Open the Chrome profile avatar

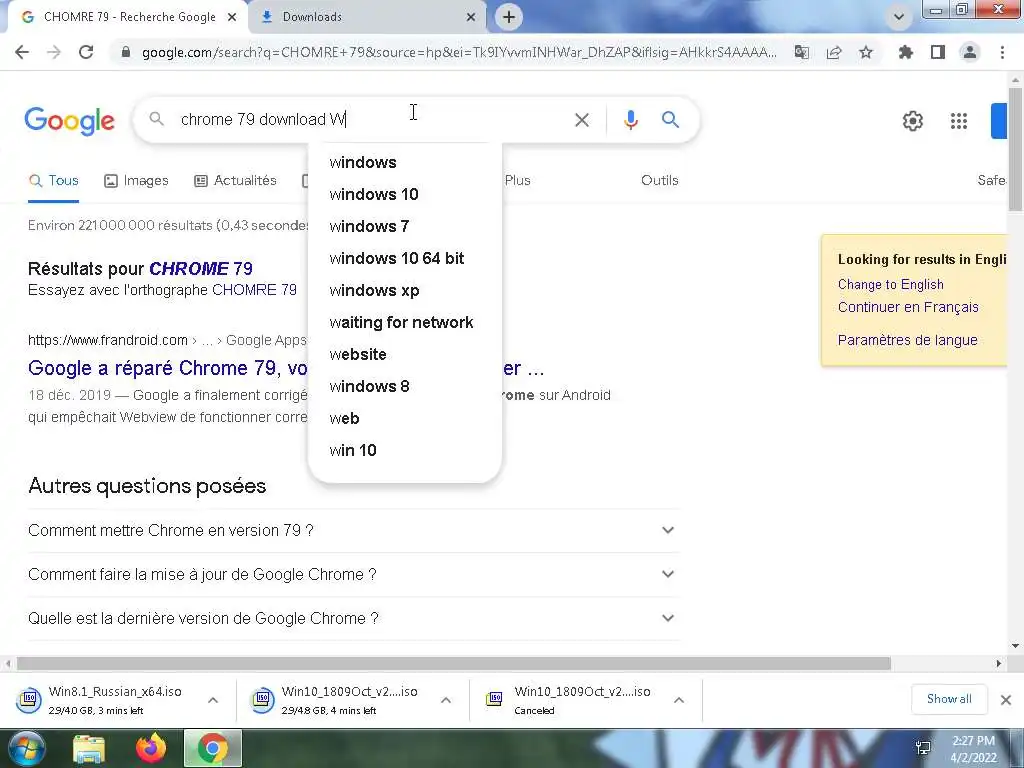point(970,52)
